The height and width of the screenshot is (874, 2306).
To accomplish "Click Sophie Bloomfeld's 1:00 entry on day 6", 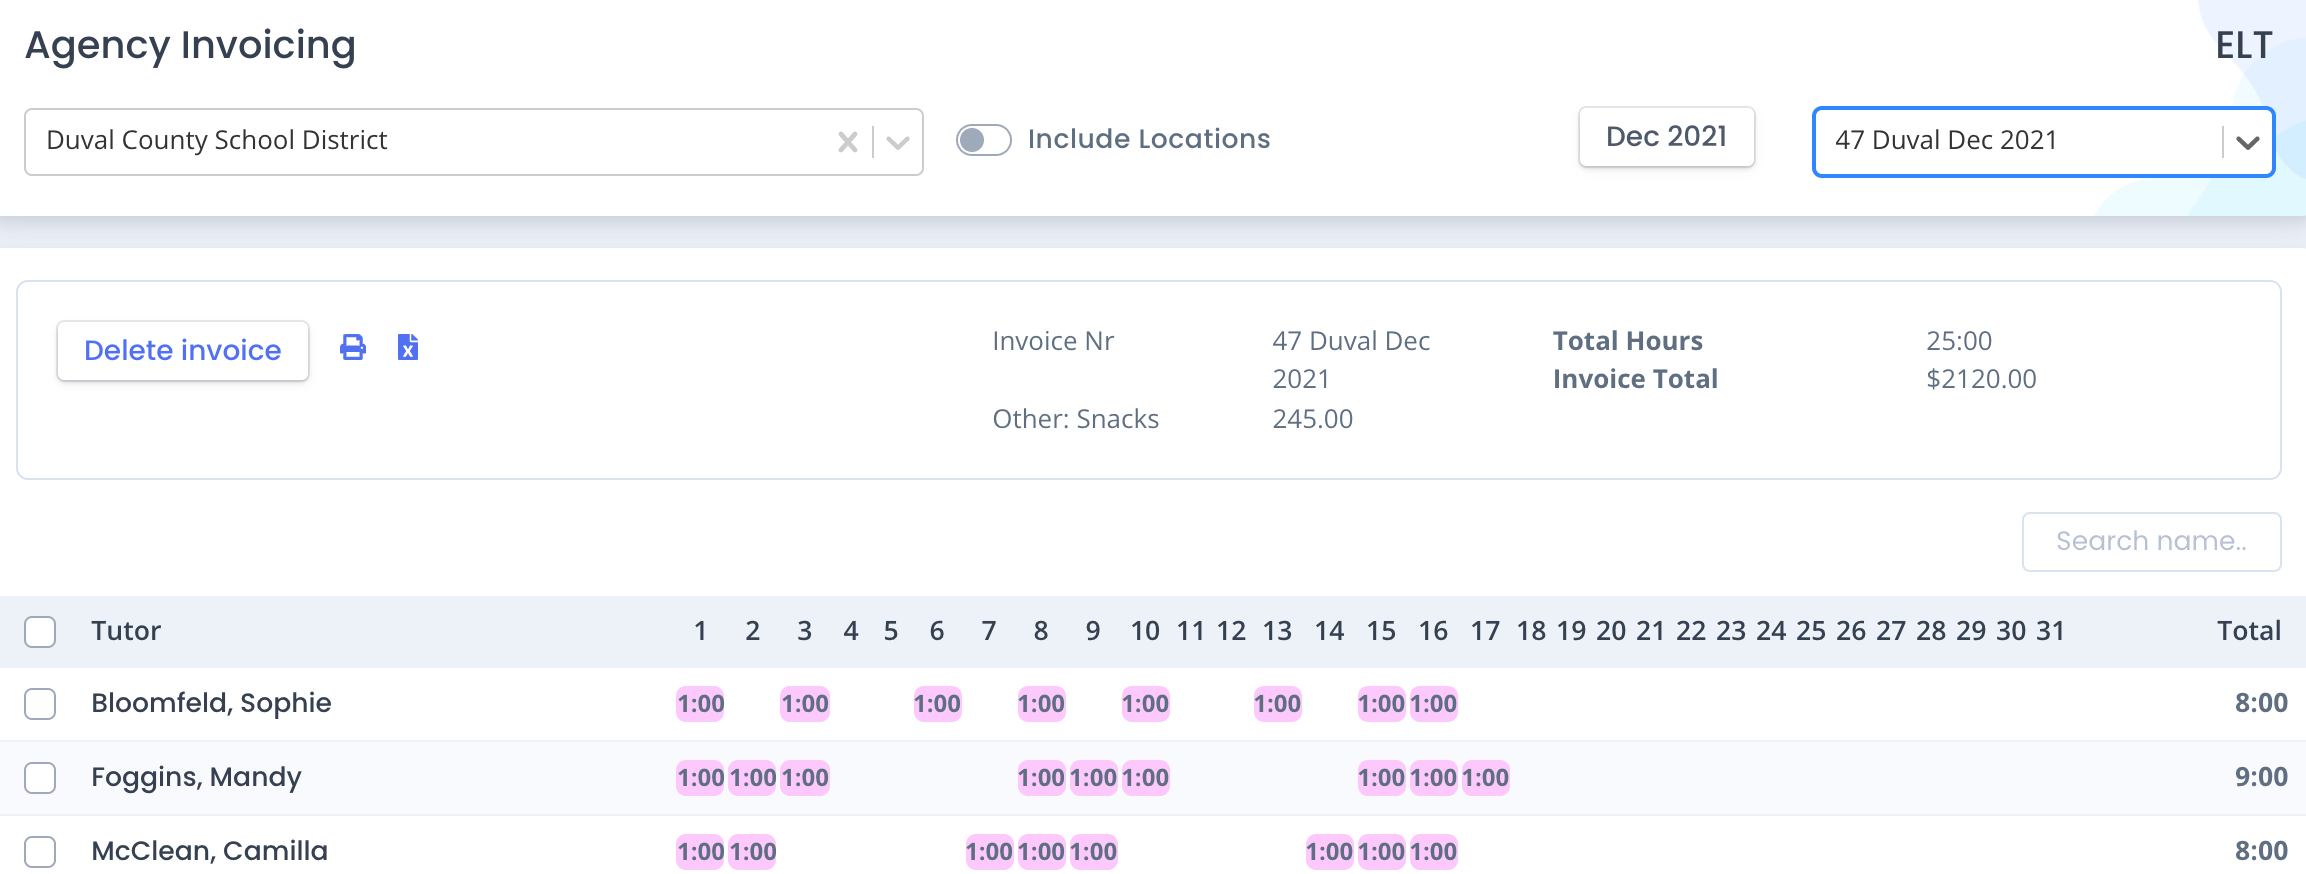I will [937, 704].
